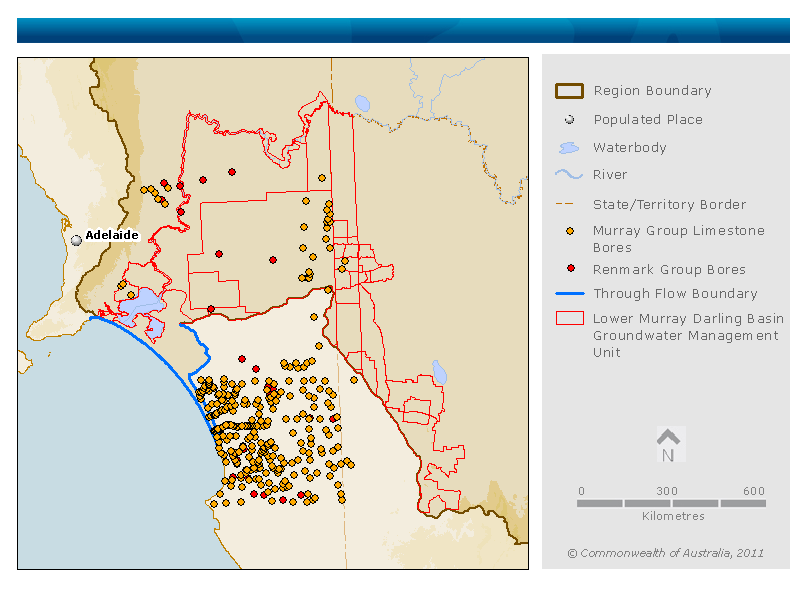Click the 'Kilometres' scale label
Screen dimensions: 790x594
point(673,516)
